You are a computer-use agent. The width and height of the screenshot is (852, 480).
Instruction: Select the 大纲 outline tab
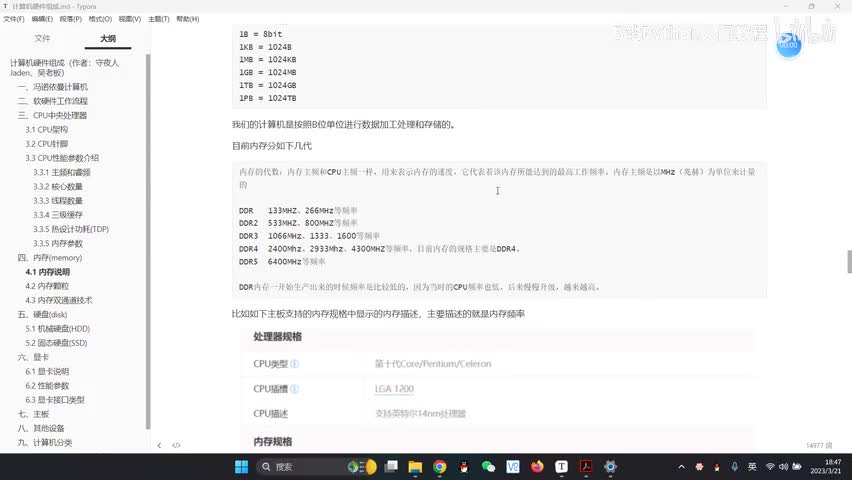[x=108, y=38]
